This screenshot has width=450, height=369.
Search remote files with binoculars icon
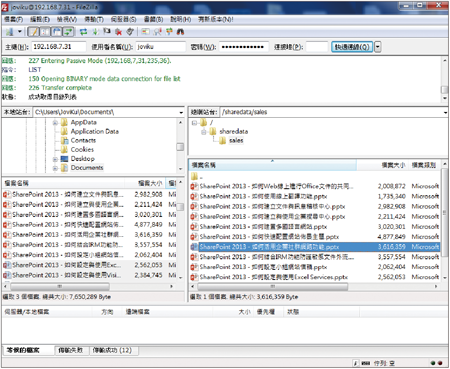(180, 32)
